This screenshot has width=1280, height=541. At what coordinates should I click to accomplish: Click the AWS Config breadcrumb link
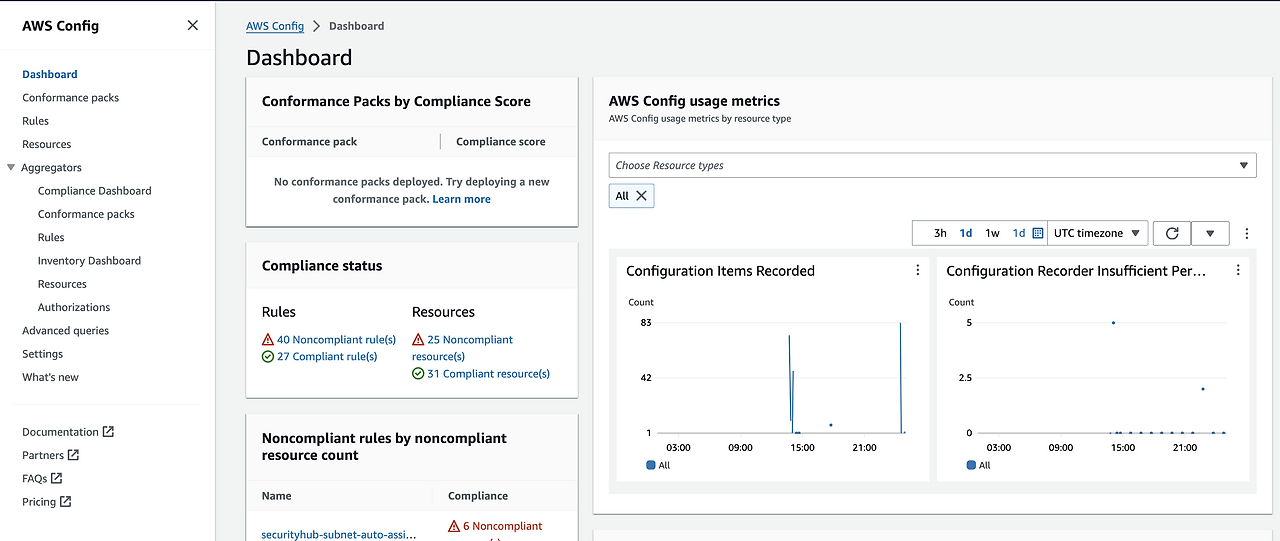pyautogui.click(x=275, y=26)
